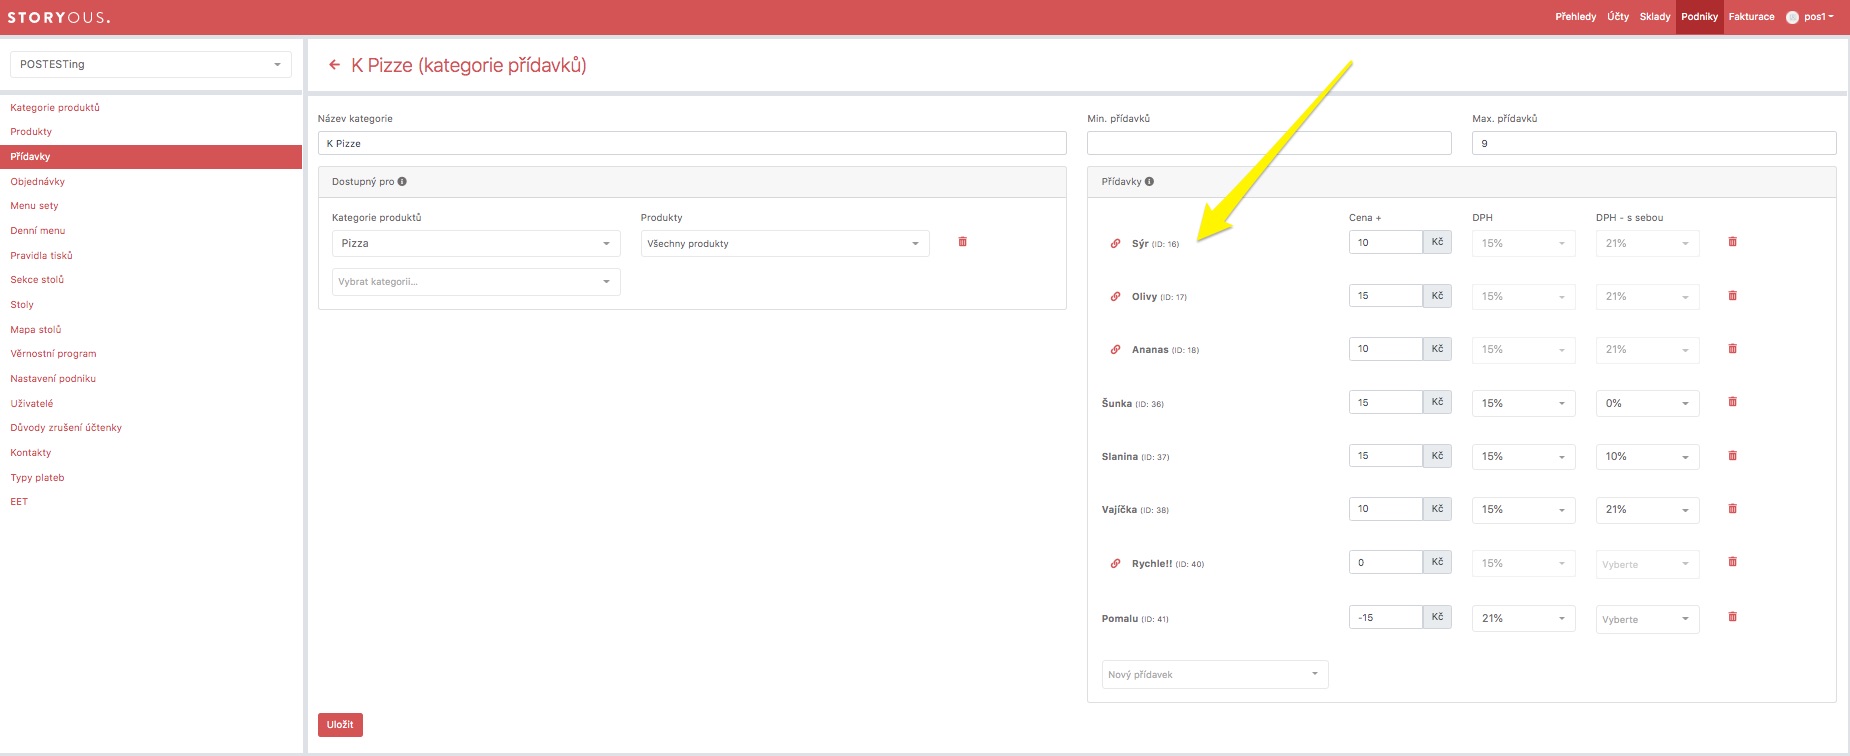Open DPH s sebou dropdown for Slanina

pos(1648,456)
